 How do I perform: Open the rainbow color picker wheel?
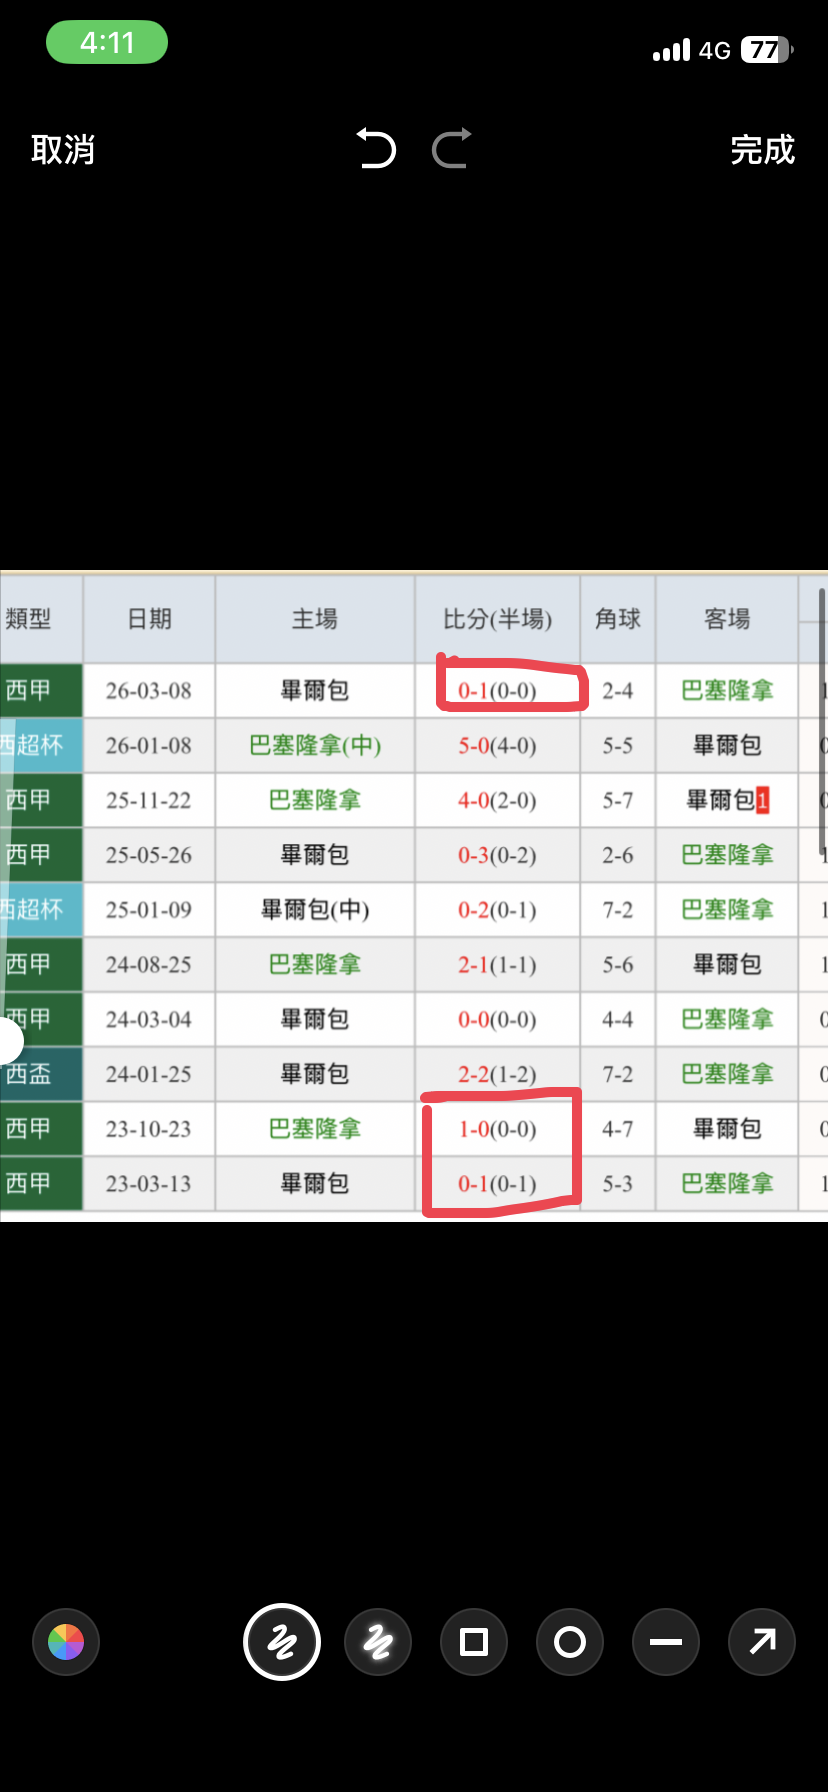click(x=66, y=1642)
